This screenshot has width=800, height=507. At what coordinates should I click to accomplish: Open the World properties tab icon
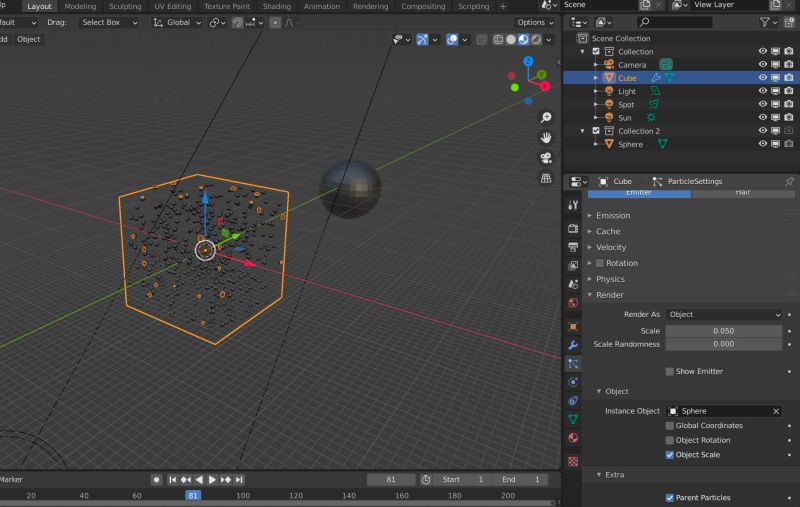[x=573, y=303]
